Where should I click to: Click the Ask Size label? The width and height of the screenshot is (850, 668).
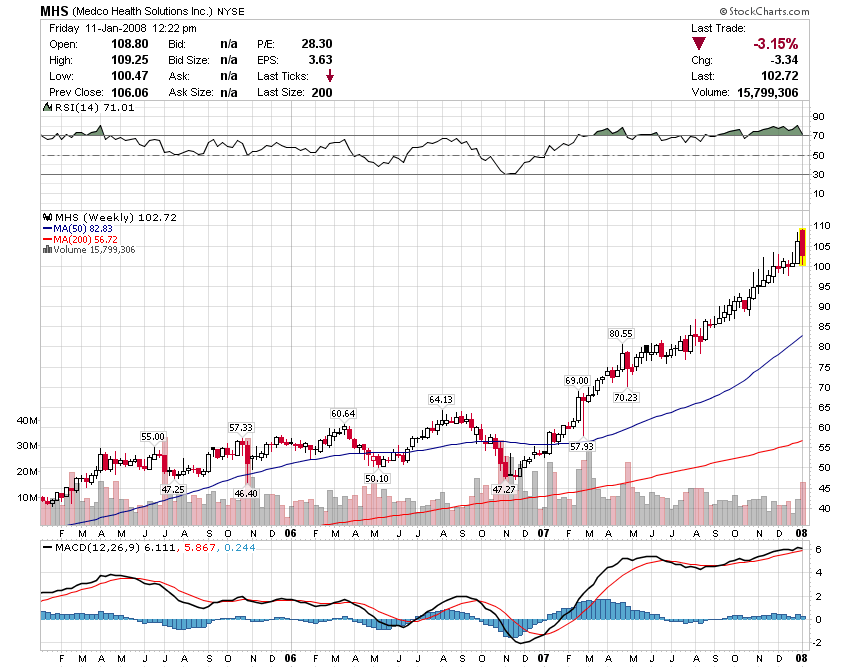click(x=191, y=92)
